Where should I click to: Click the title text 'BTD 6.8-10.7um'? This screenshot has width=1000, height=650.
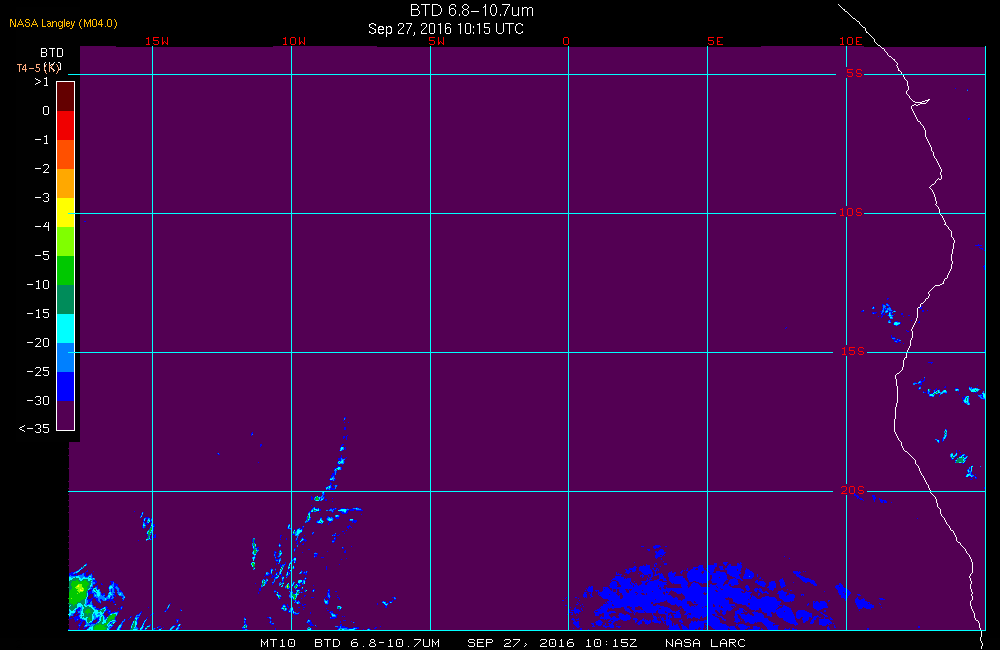coord(471,10)
